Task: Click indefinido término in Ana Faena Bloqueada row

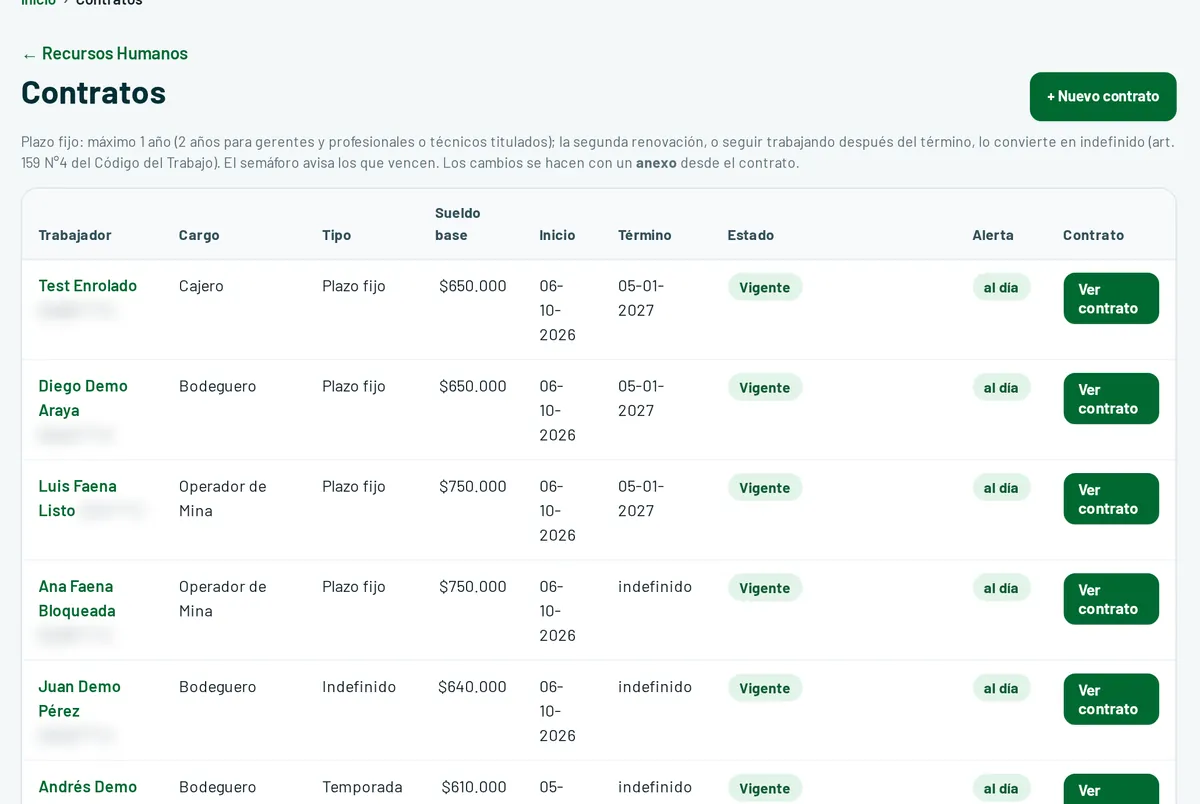Action: pyautogui.click(x=655, y=586)
